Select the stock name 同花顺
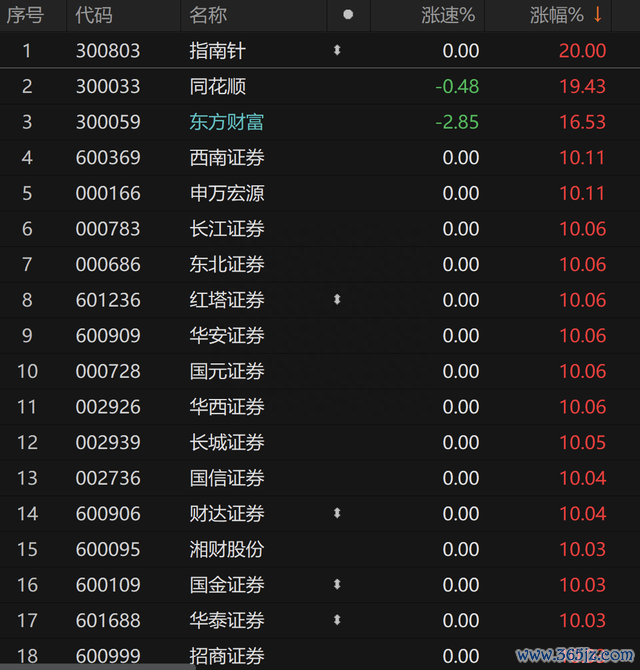 point(217,86)
